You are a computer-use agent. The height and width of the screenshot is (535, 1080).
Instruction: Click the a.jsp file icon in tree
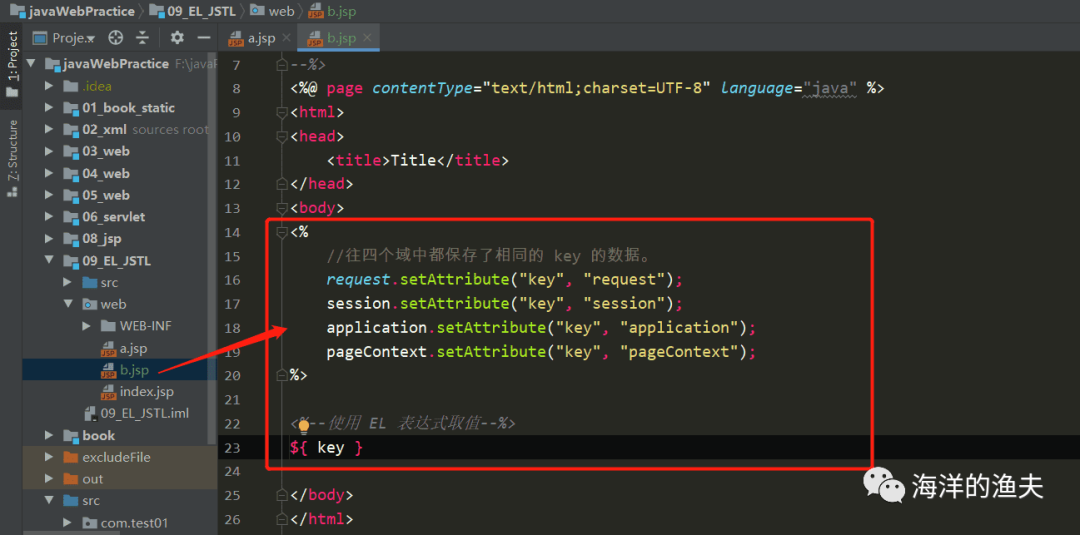coord(108,348)
